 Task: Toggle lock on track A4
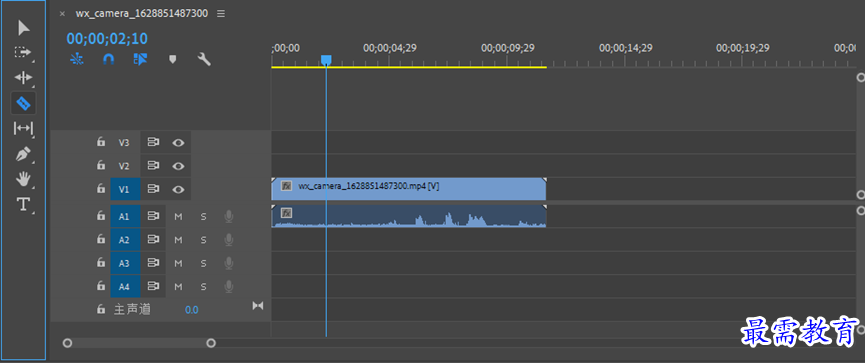coord(101,286)
